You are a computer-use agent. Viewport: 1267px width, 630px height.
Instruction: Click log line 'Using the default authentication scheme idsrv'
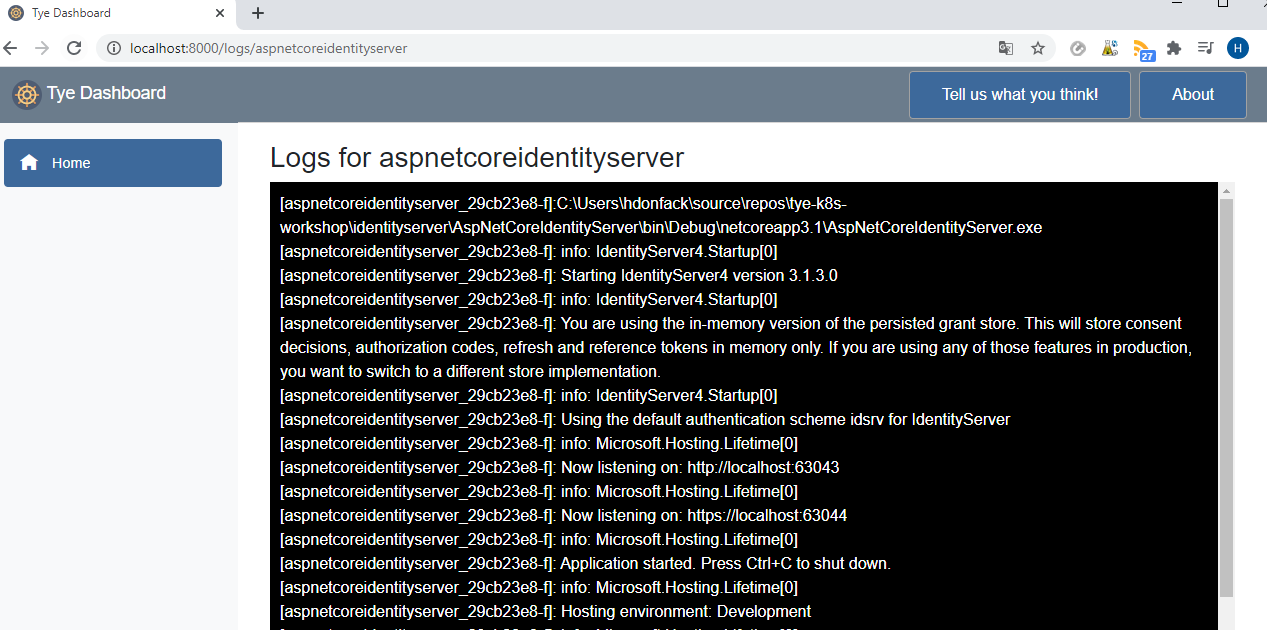tap(645, 420)
